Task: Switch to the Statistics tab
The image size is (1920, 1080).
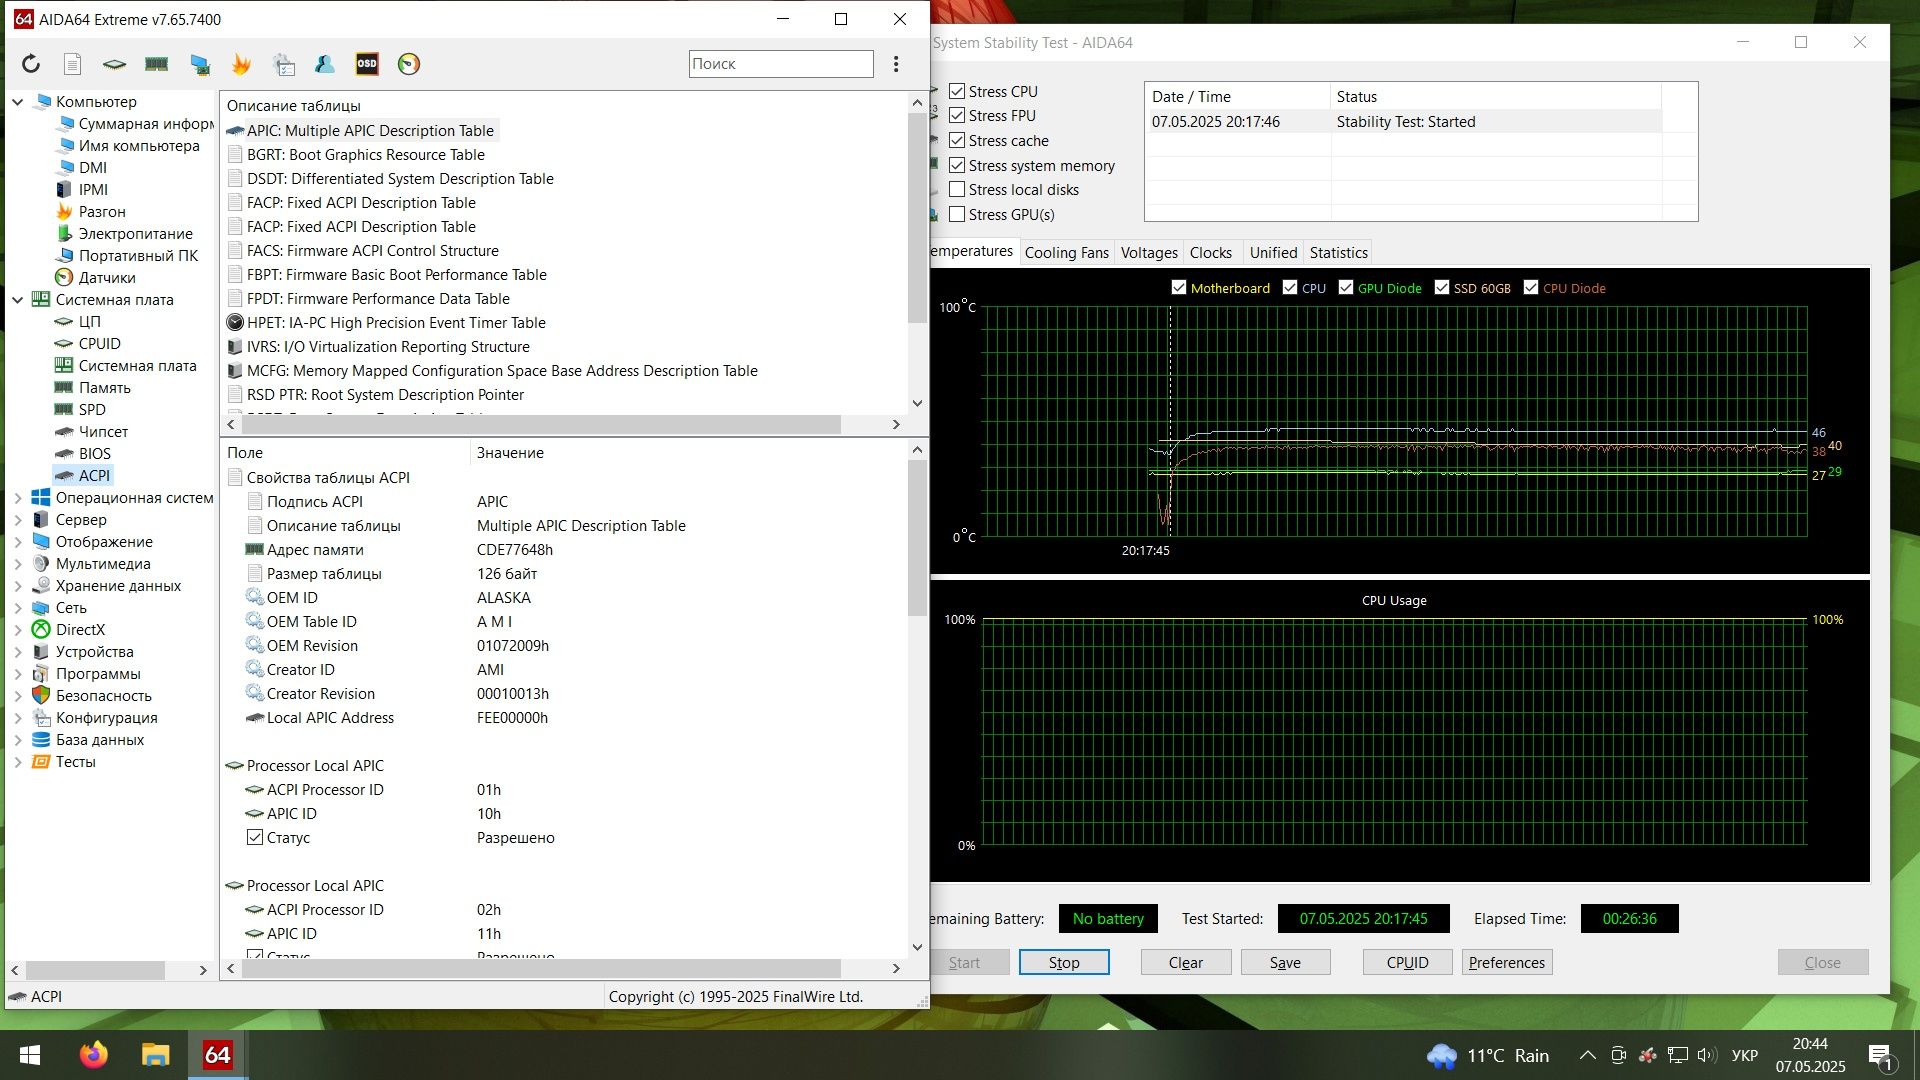Action: coord(1338,252)
